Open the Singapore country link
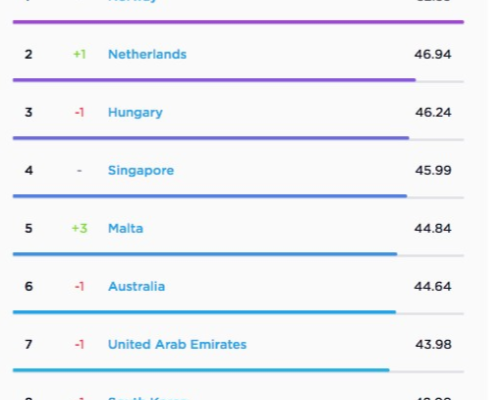This screenshot has width=493, height=400. coord(141,171)
